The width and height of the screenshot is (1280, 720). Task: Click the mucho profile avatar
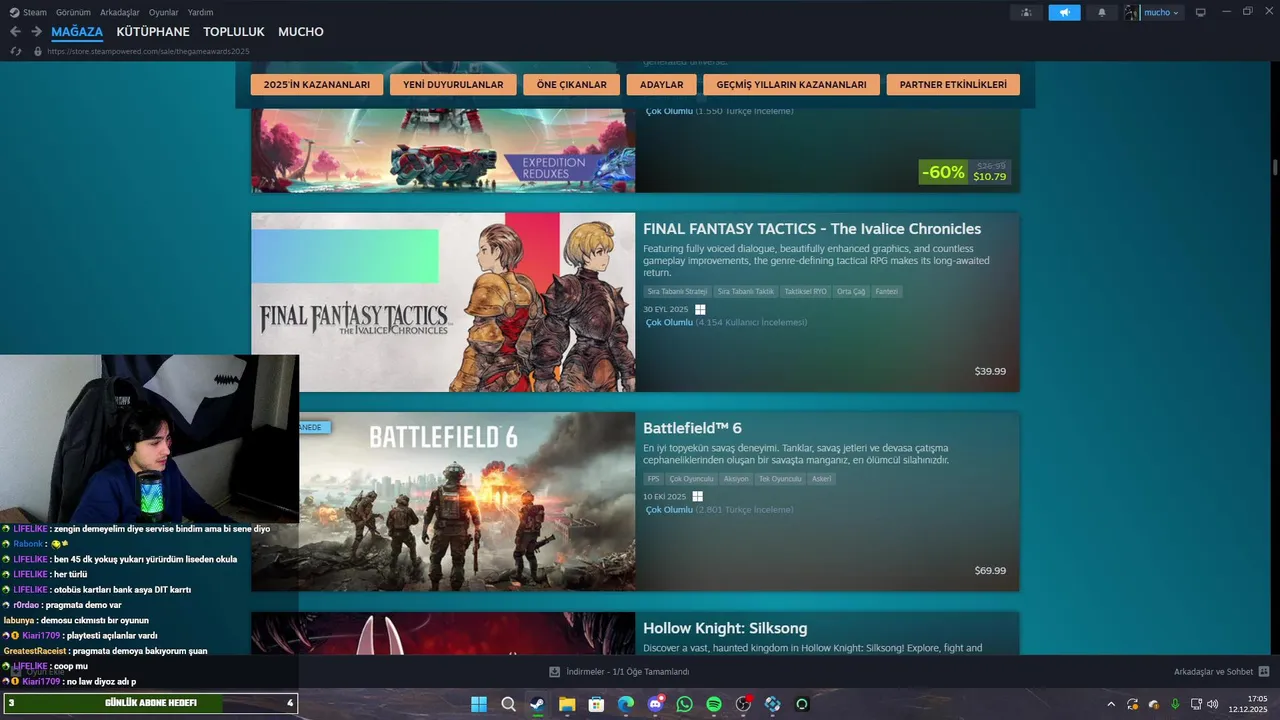pos(1132,12)
